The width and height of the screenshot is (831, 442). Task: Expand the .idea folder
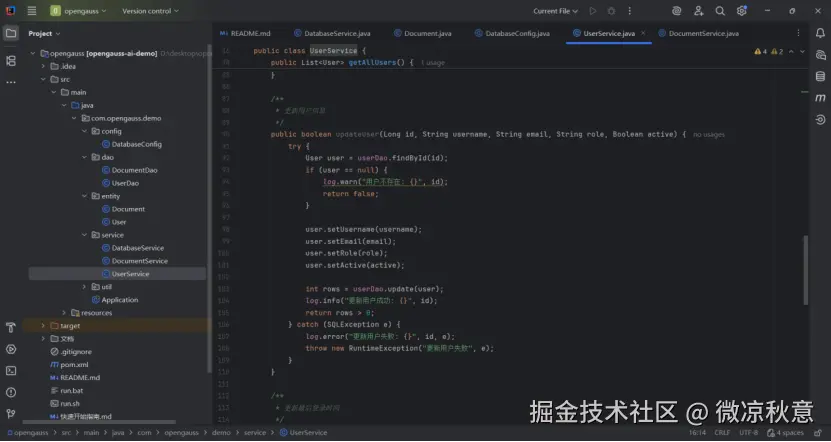43,66
